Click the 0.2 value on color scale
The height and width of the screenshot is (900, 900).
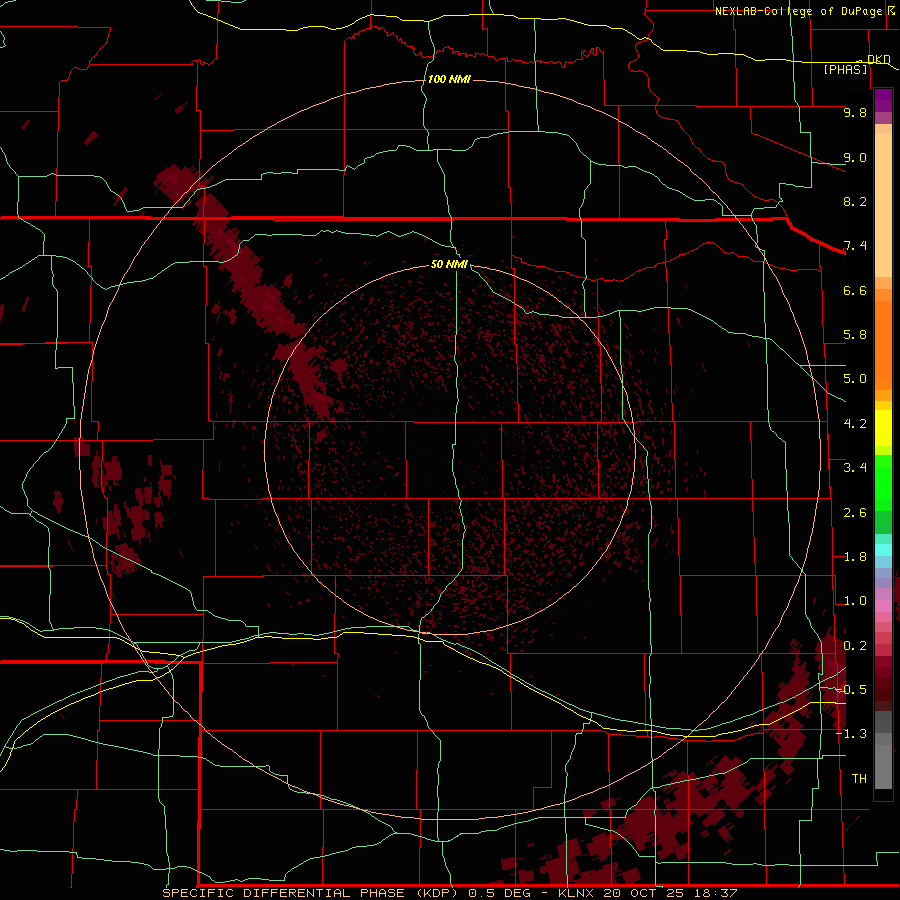[x=855, y=646]
